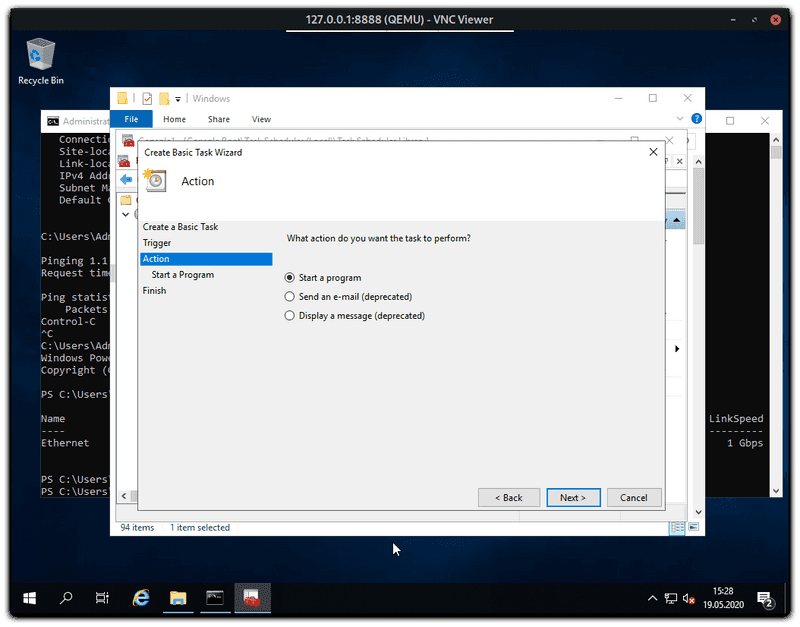Open View ribbon tab in Explorer

[x=261, y=119]
